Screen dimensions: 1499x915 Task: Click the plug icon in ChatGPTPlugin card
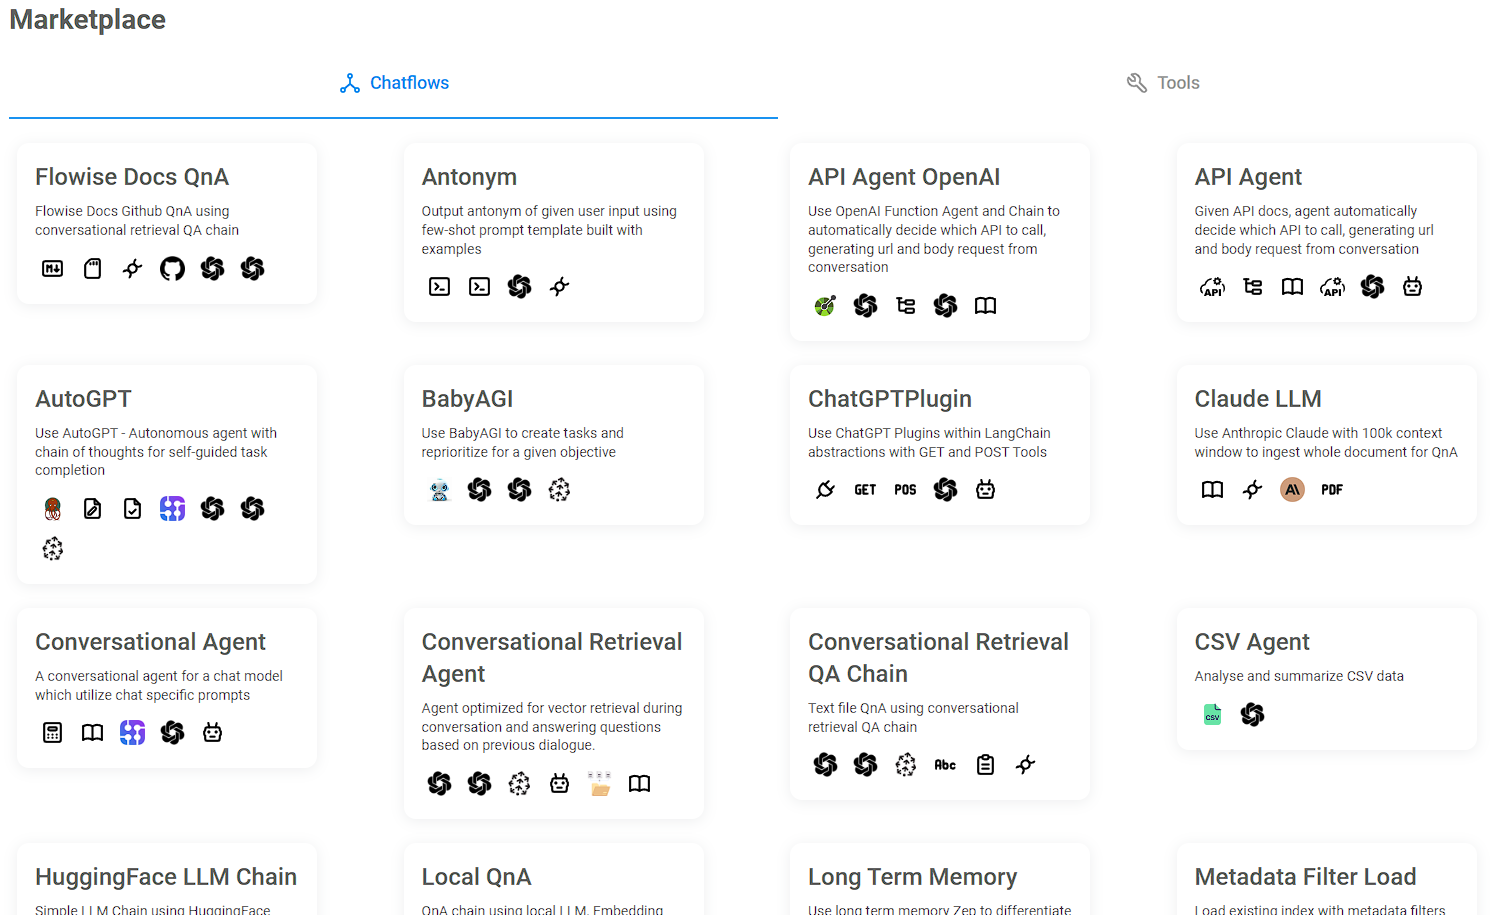click(x=826, y=490)
